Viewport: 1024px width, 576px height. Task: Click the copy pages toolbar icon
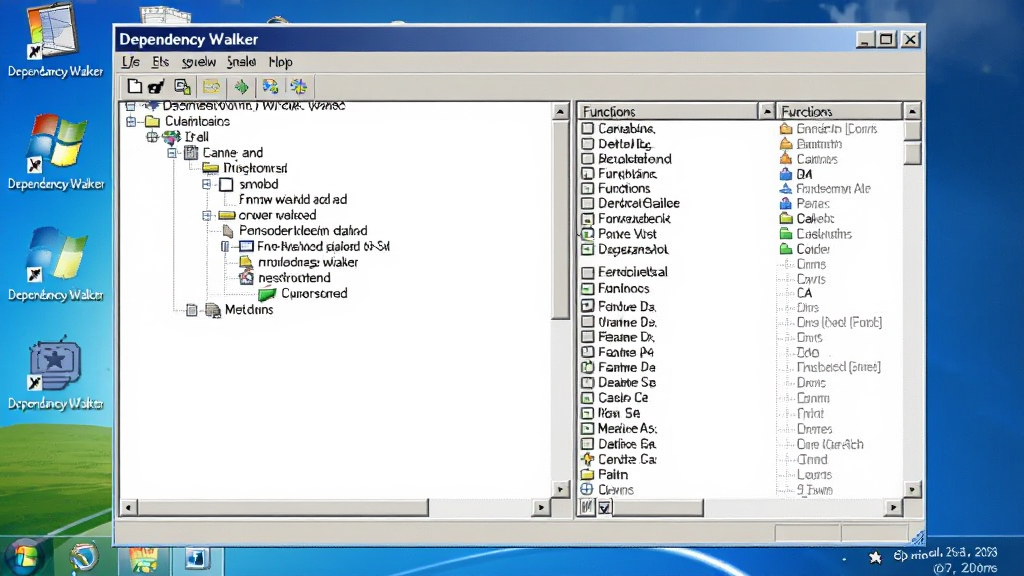click(x=182, y=86)
